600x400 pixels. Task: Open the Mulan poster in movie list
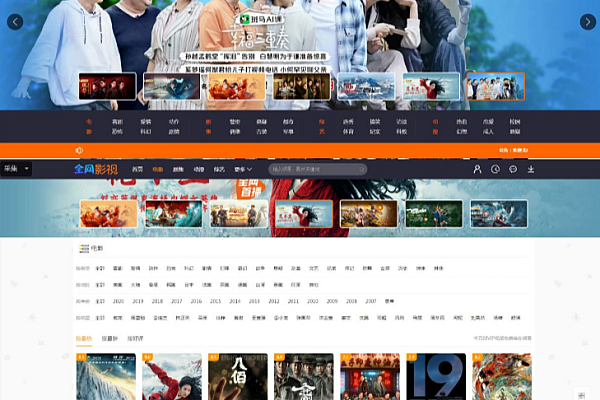pyautogui.click(x=172, y=377)
